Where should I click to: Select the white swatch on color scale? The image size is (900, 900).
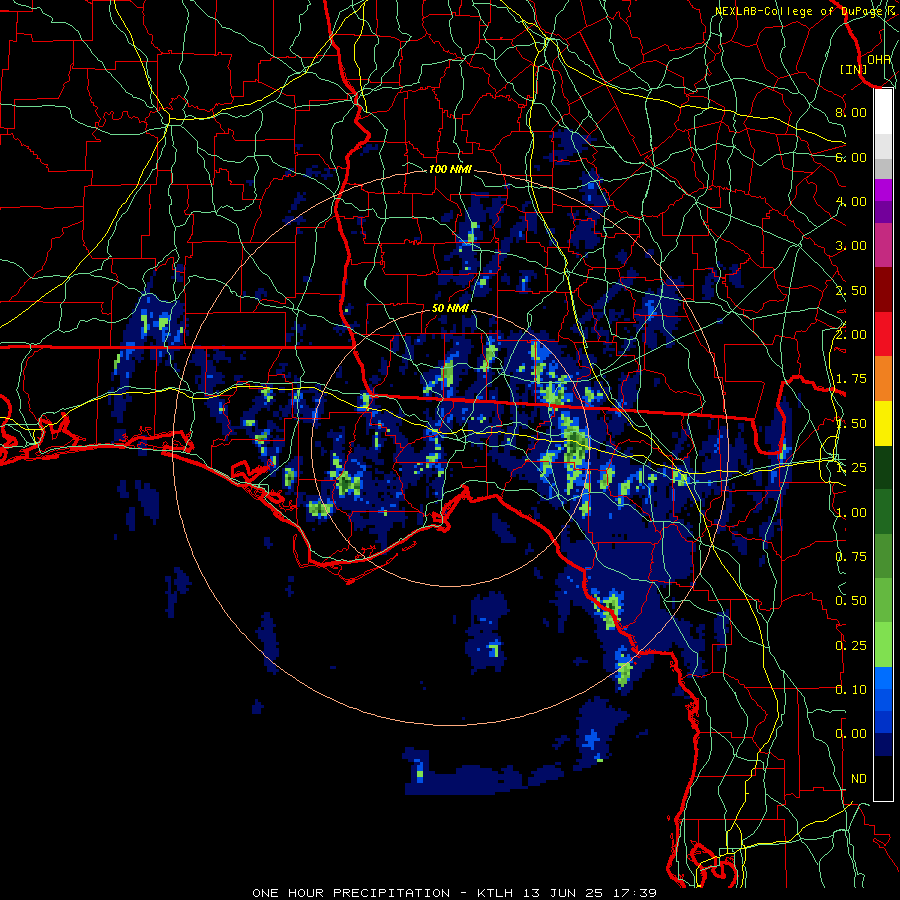click(x=883, y=111)
